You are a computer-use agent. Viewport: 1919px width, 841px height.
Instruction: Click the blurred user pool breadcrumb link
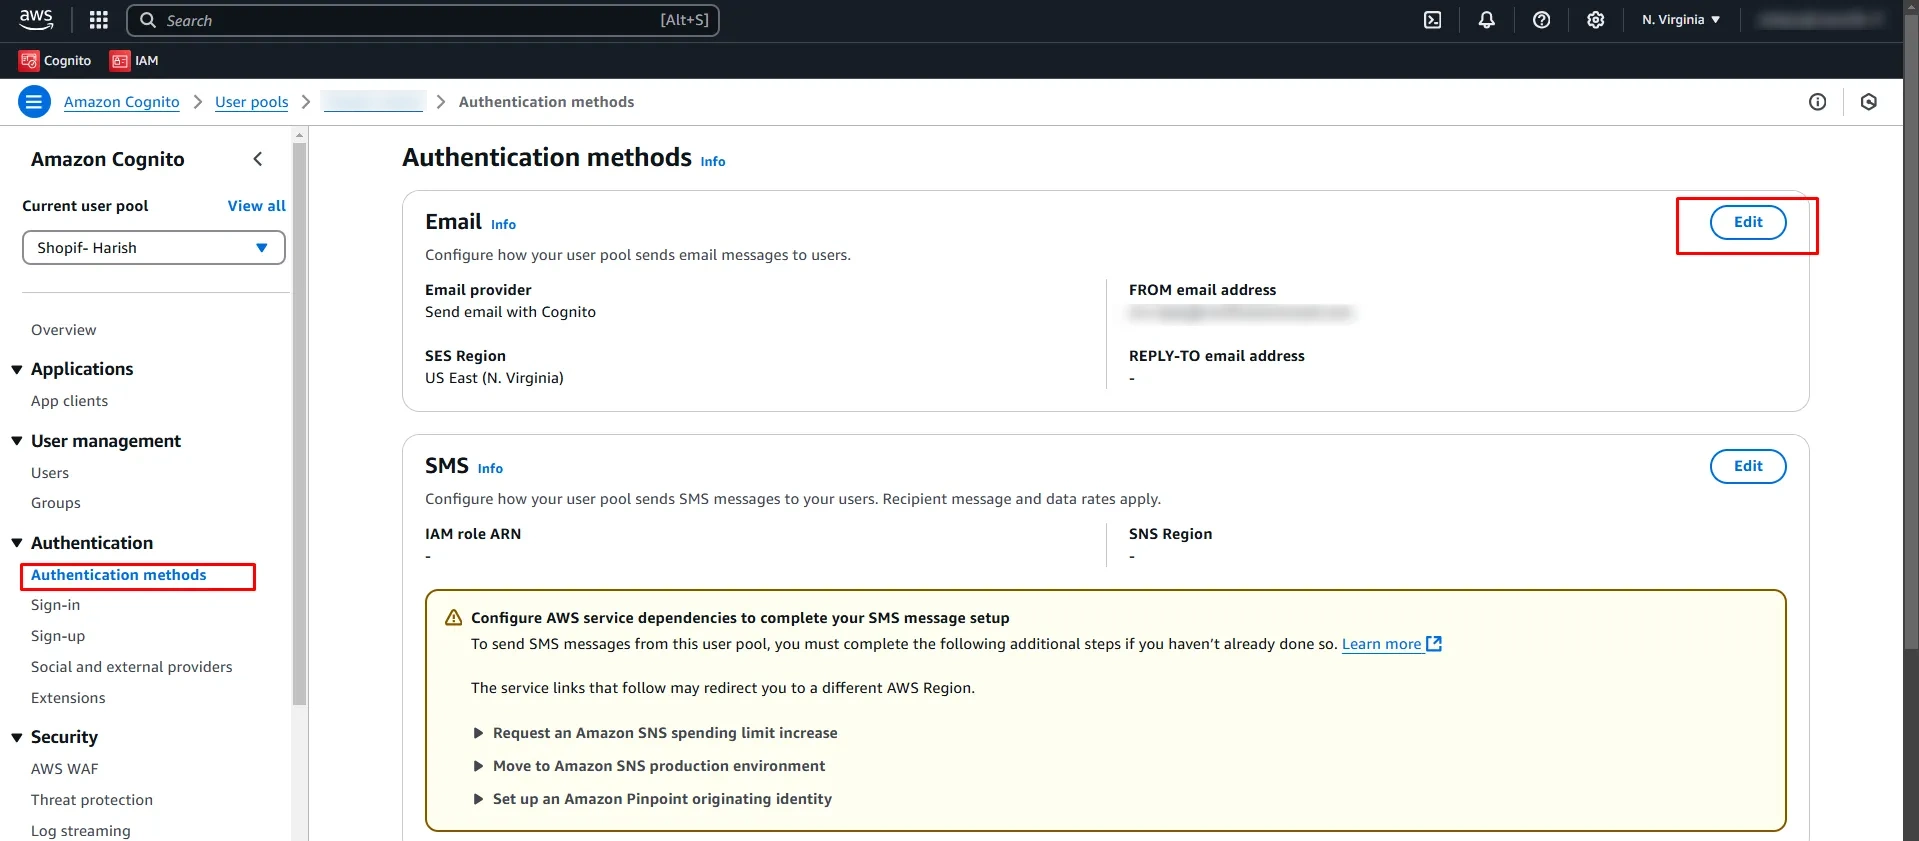tap(373, 102)
